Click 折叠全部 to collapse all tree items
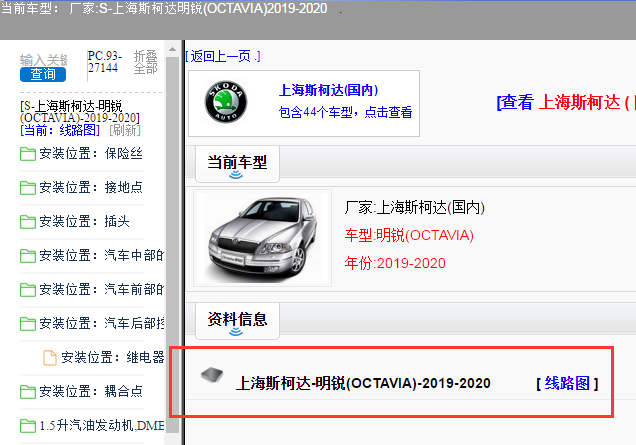 click(x=145, y=62)
